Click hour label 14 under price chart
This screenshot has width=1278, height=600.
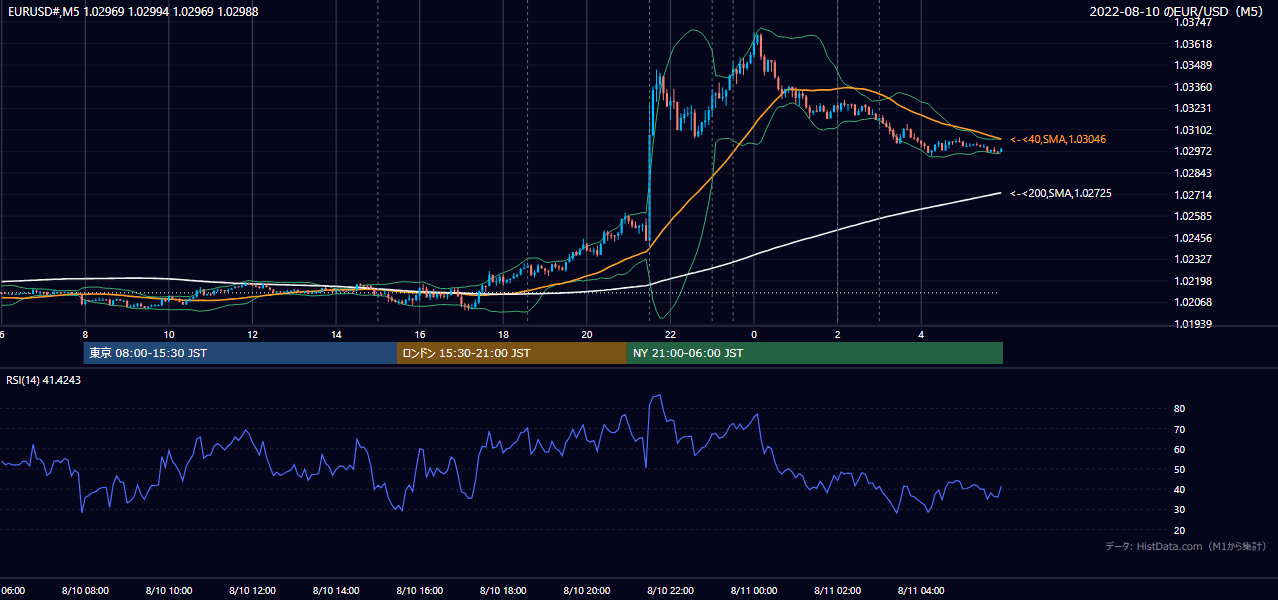(336, 335)
